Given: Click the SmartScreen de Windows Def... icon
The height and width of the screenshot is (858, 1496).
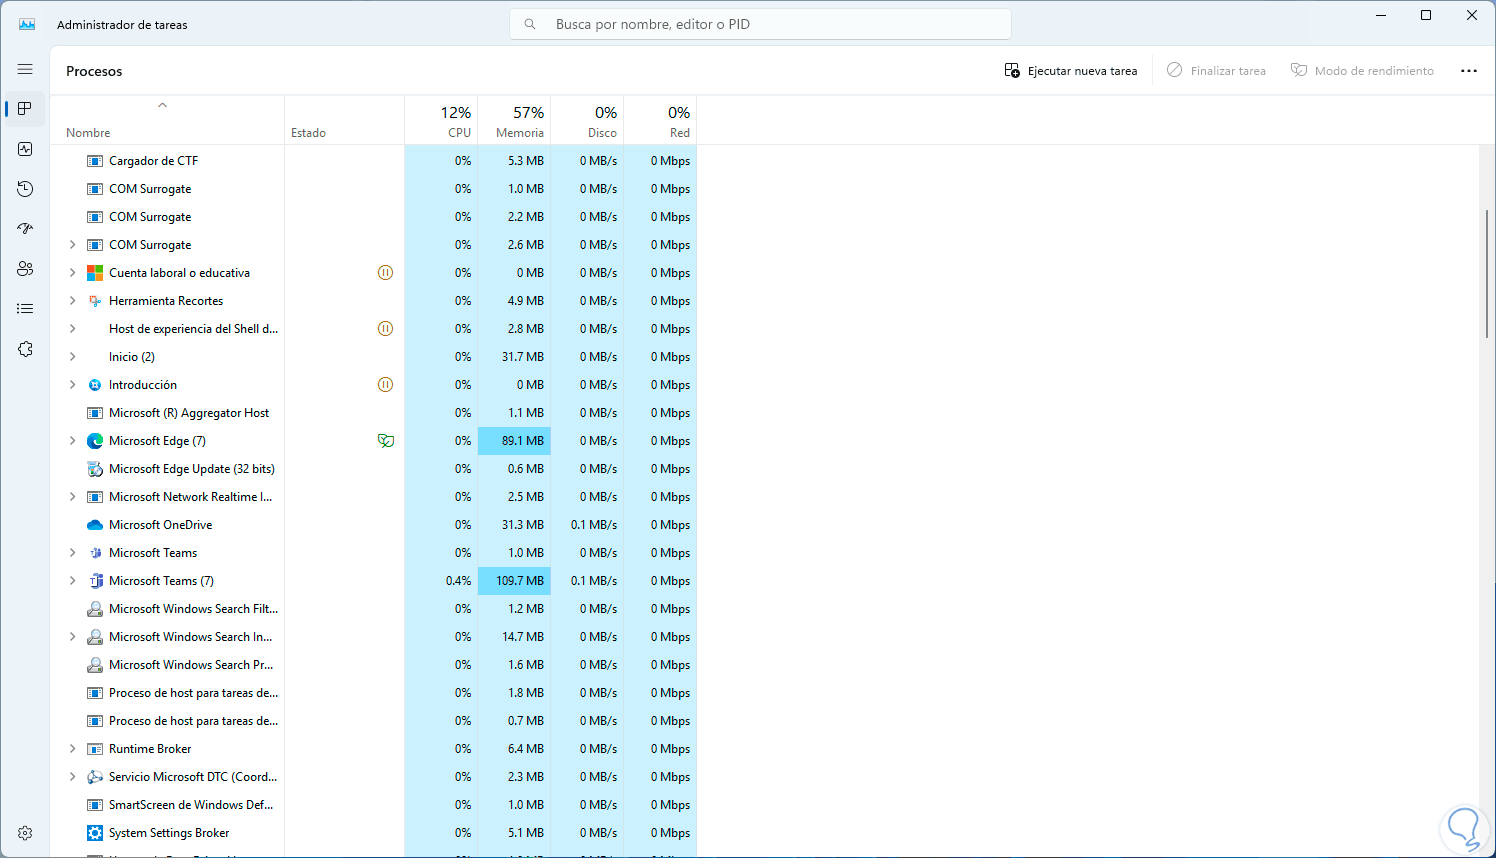Looking at the screenshot, I should (x=95, y=805).
